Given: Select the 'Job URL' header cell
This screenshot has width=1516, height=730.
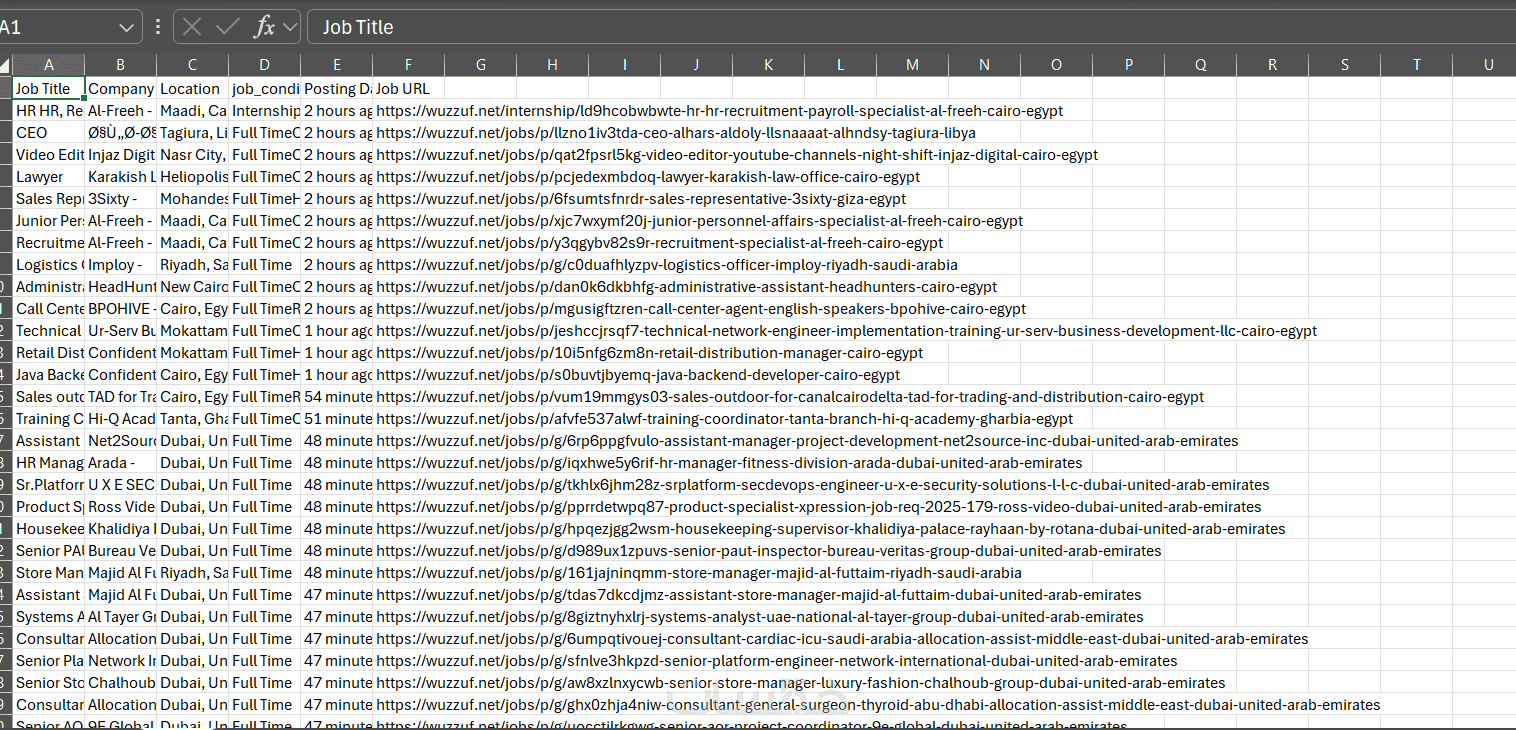Looking at the screenshot, I should click(409, 88).
